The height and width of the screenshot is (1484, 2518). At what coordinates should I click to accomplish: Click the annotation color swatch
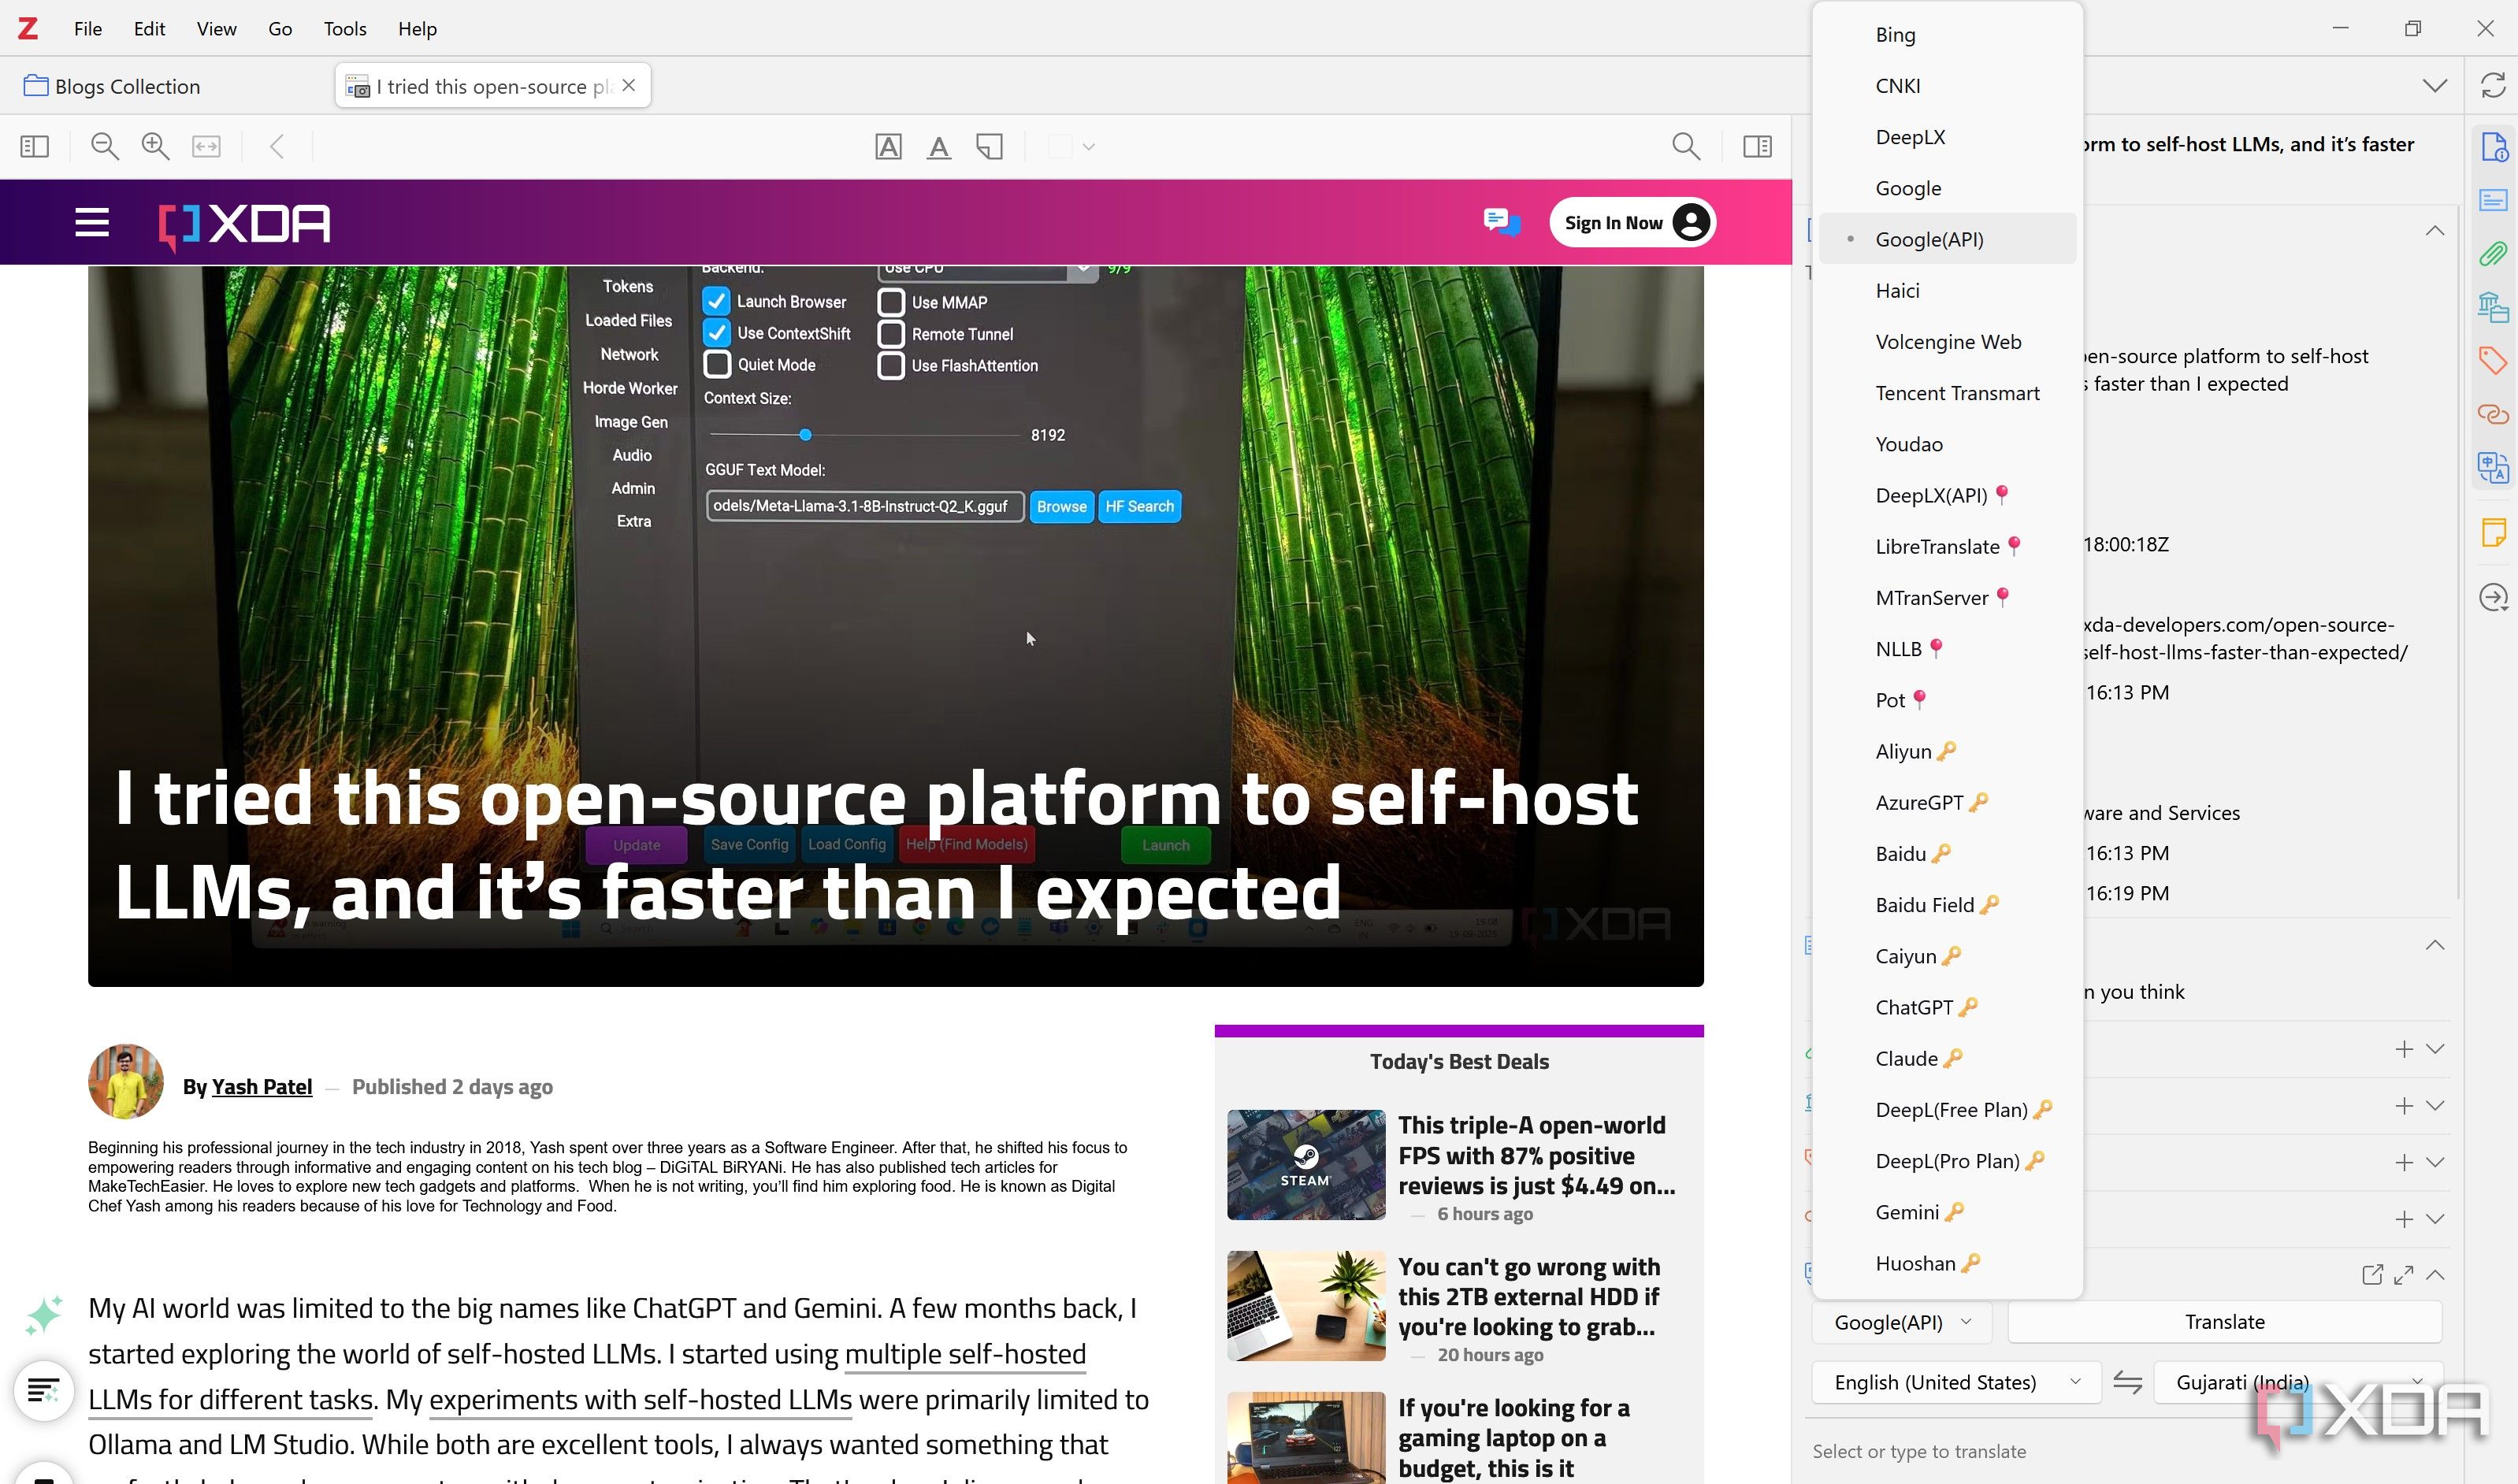click(1060, 147)
